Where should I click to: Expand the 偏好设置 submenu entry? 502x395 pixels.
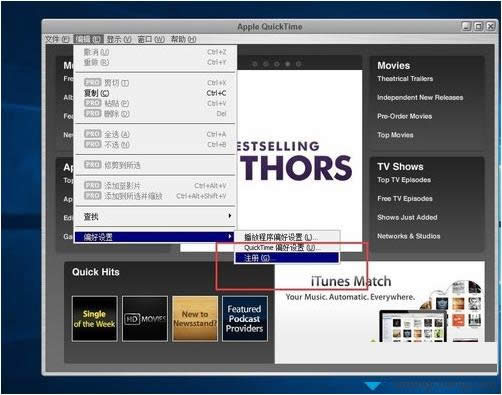tap(154, 237)
